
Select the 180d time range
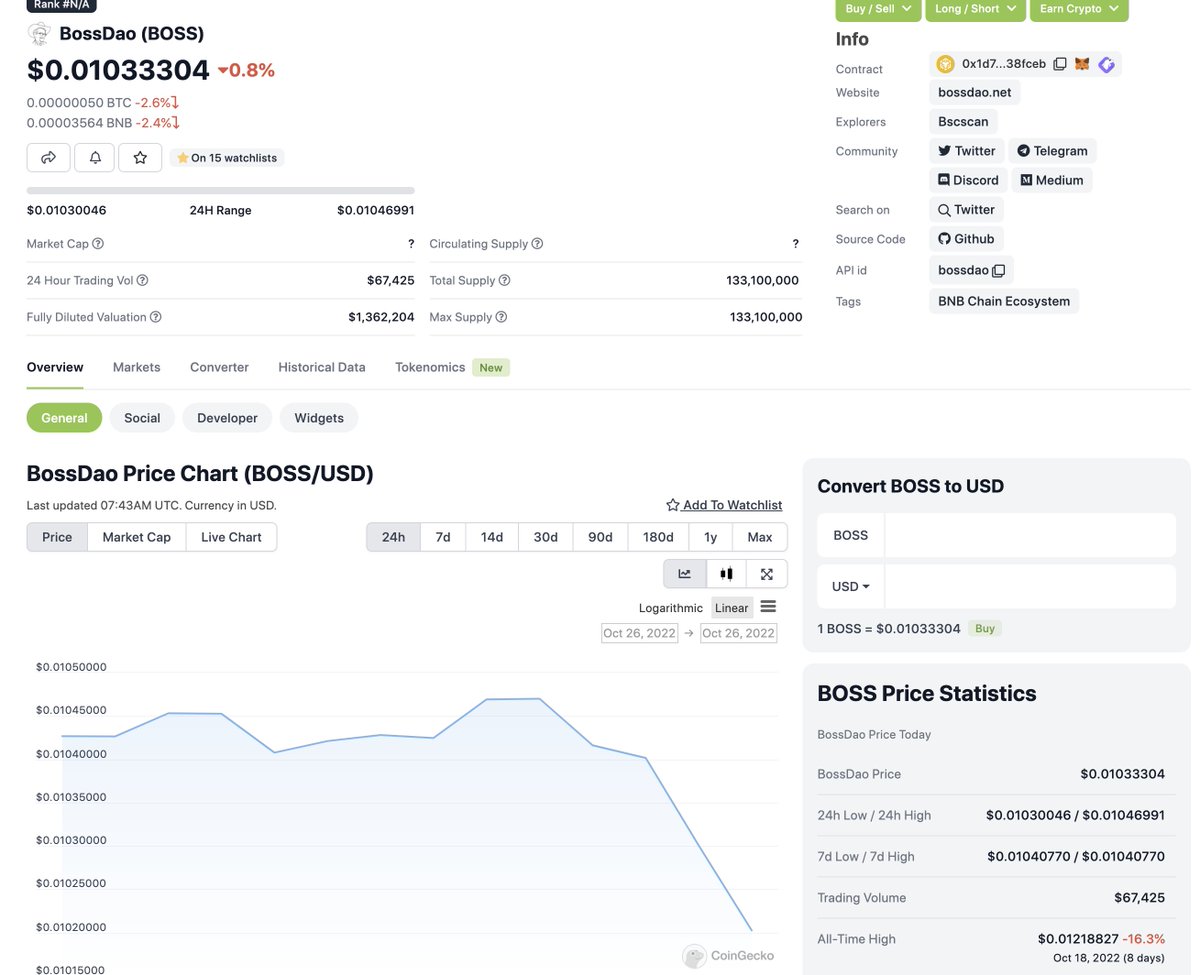(x=658, y=537)
